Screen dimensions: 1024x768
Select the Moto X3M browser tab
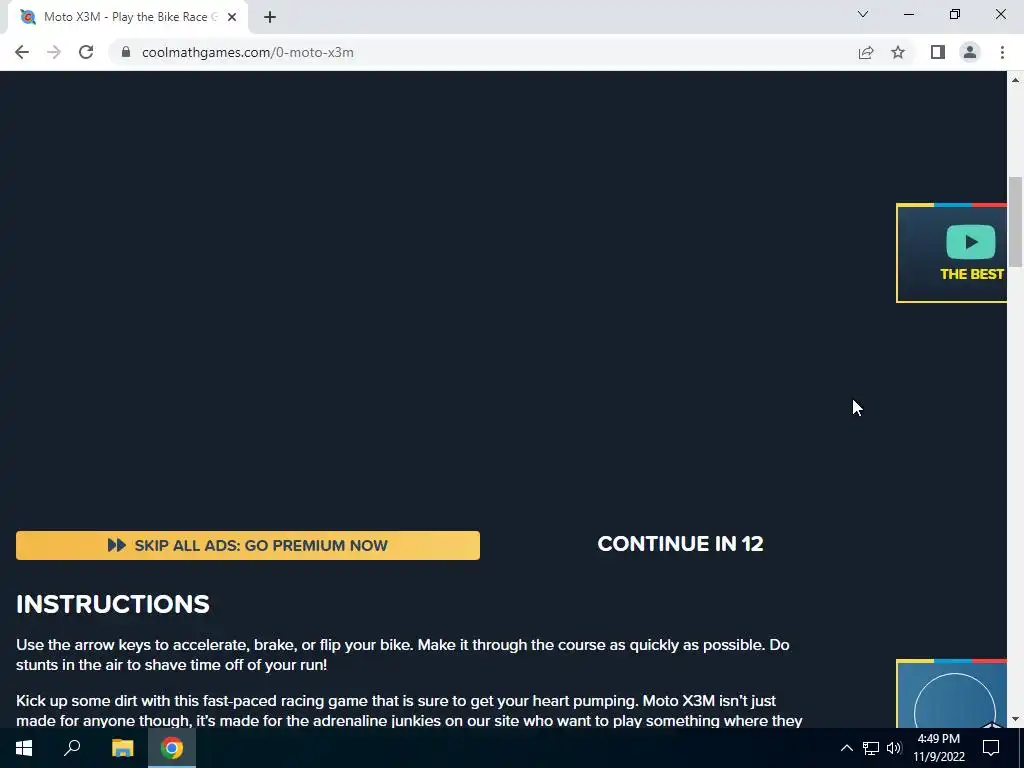[128, 17]
